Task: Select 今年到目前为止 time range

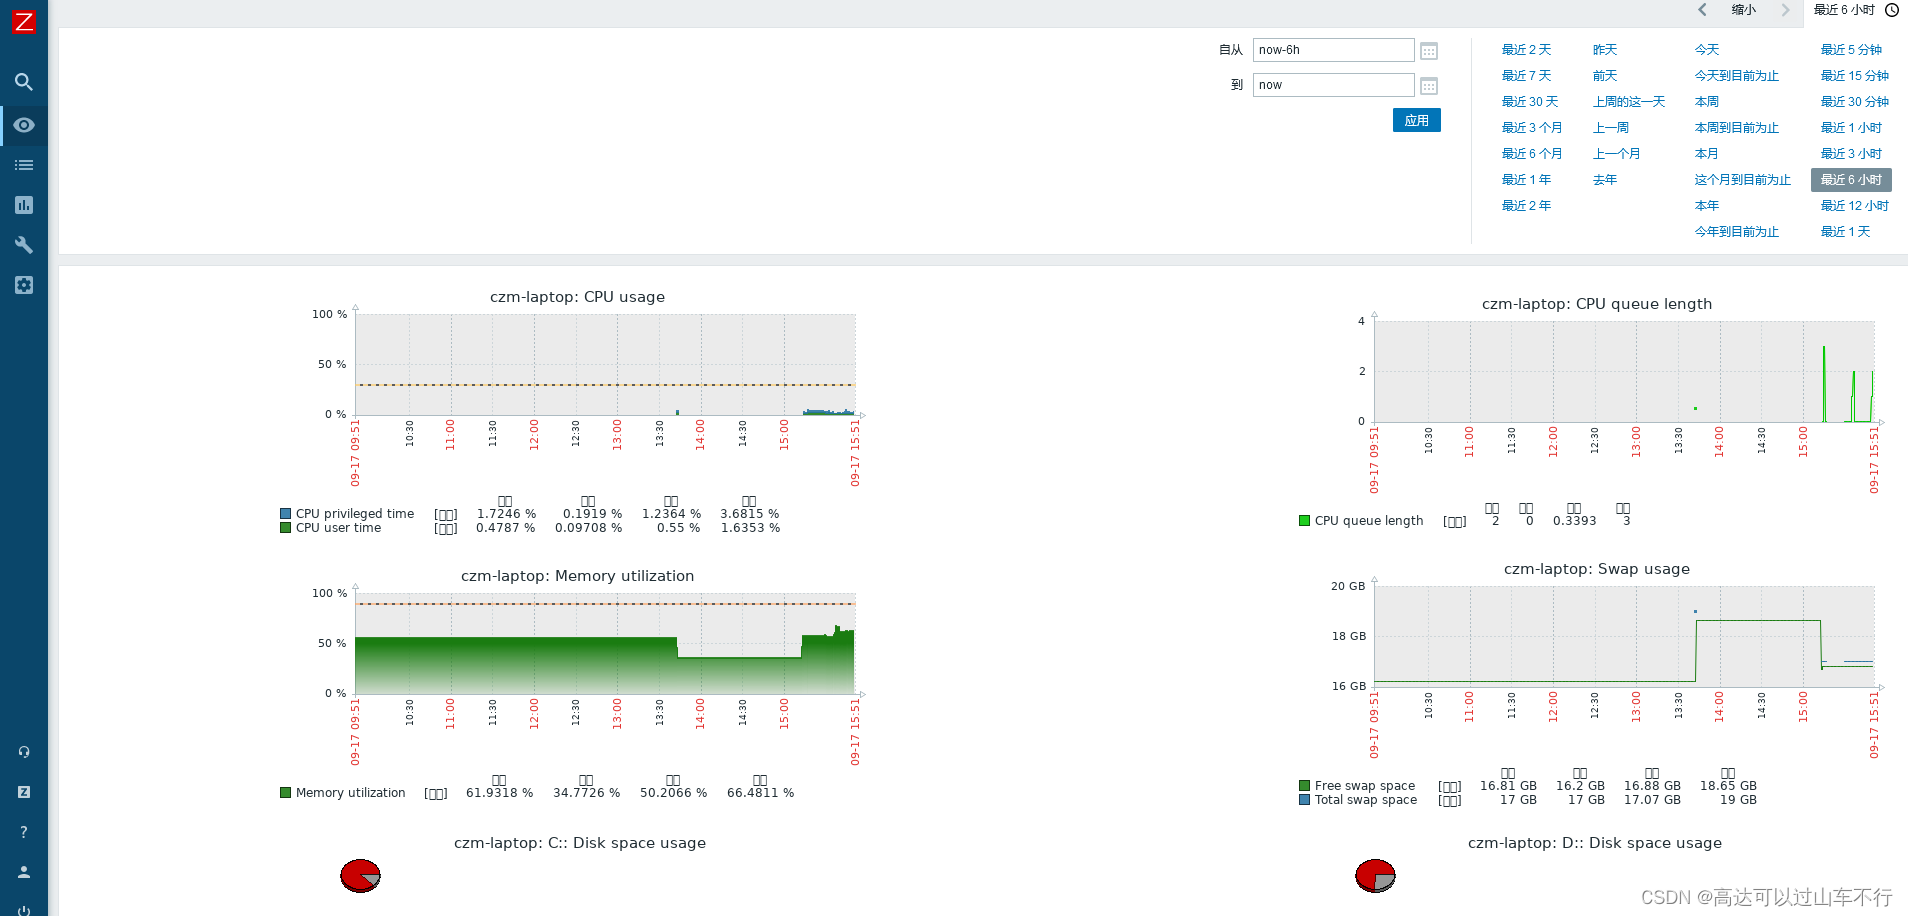Action: (x=1737, y=232)
